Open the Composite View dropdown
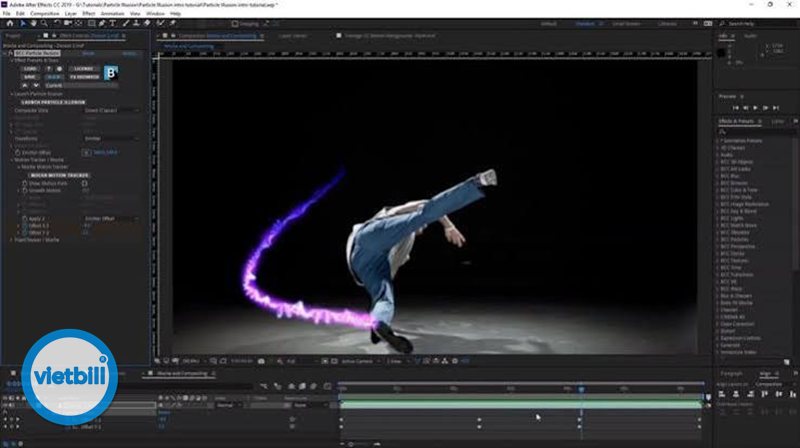The width and height of the screenshot is (800, 448). (111, 110)
